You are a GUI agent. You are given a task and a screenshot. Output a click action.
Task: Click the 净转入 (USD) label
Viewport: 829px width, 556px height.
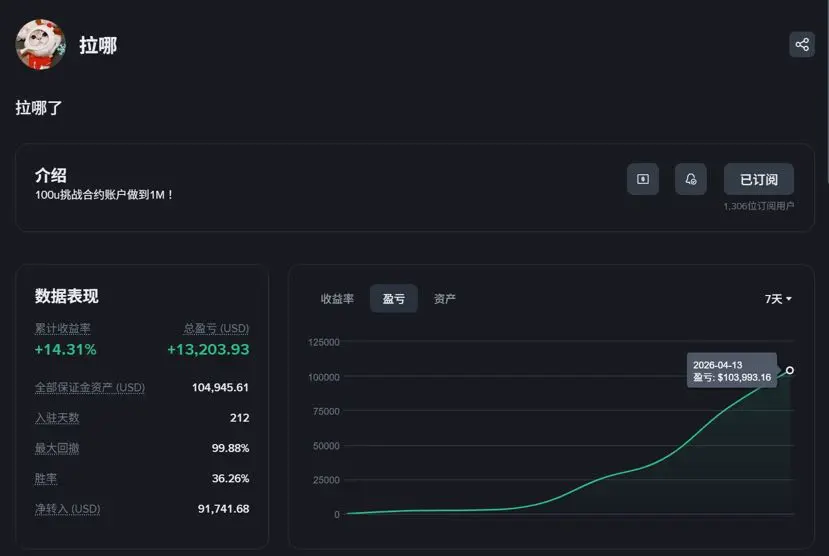point(68,509)
